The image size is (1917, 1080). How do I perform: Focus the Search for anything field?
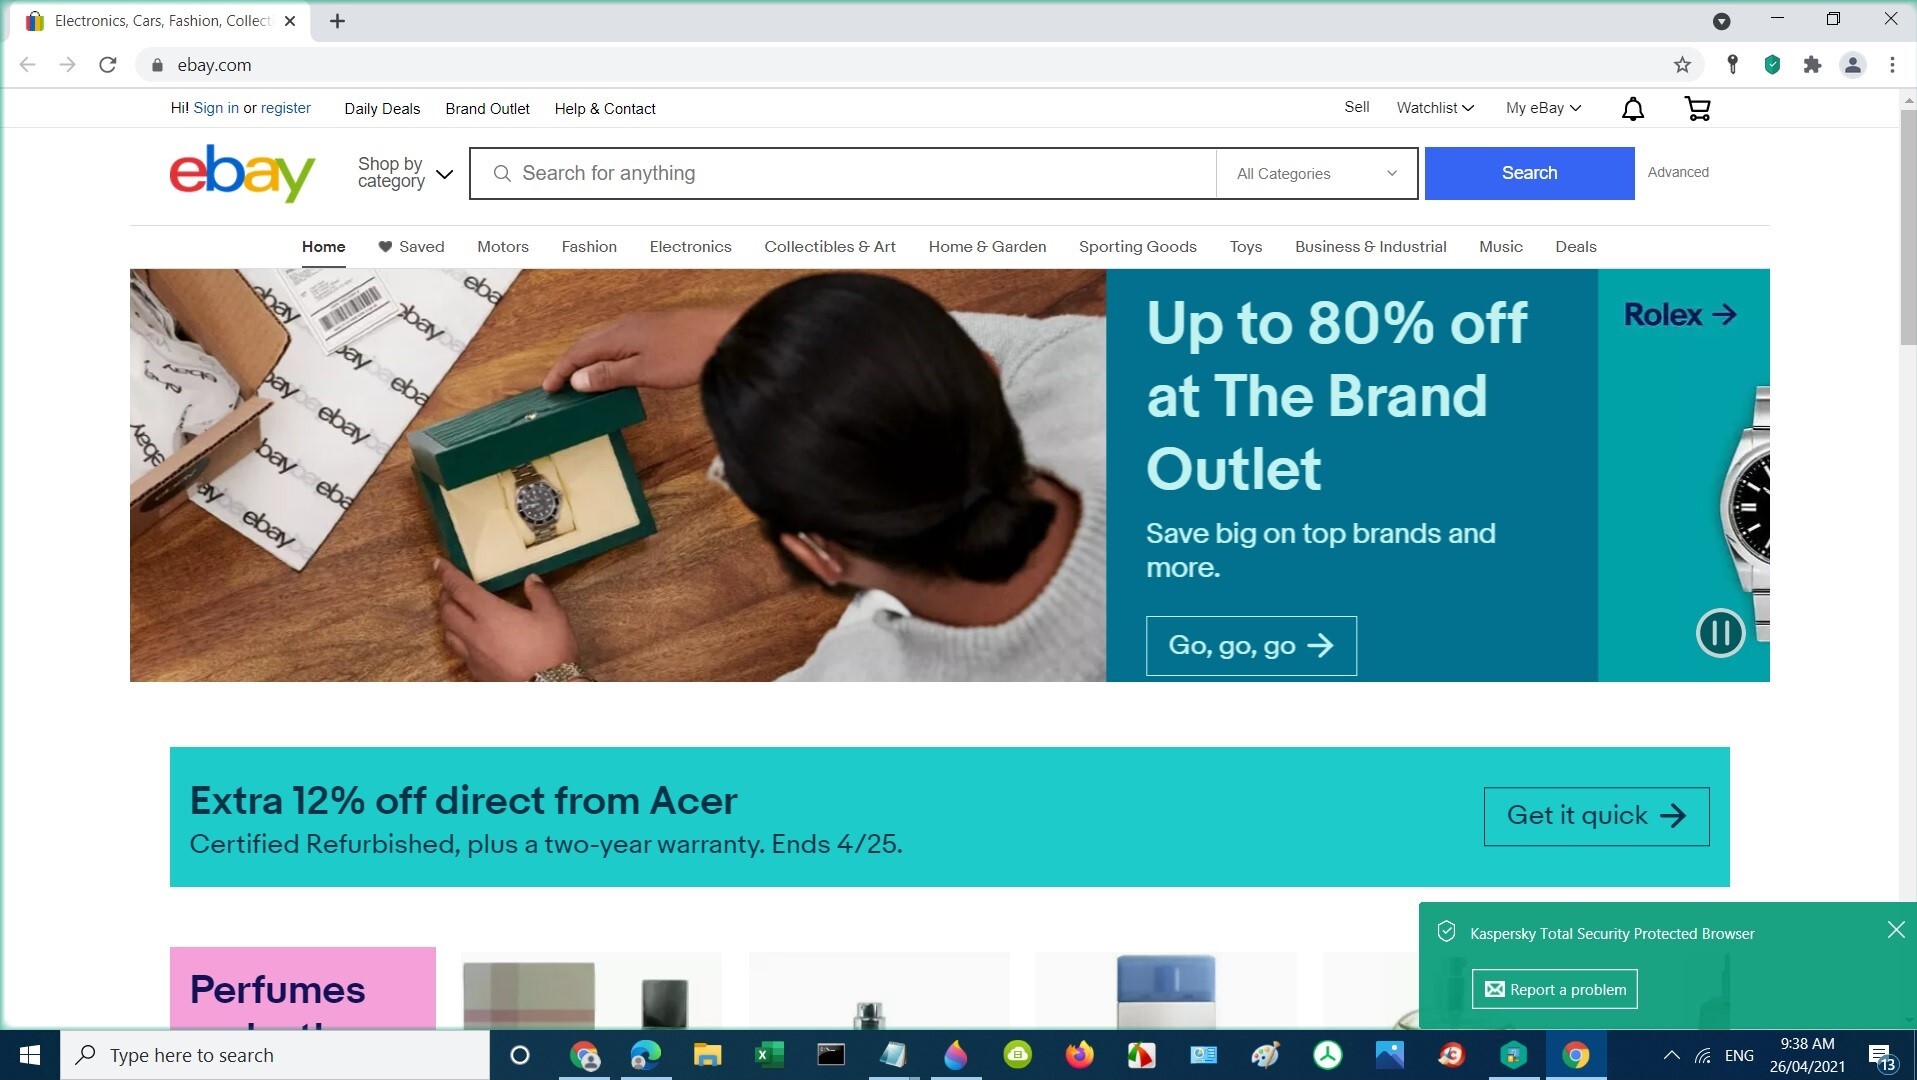click(x=843, y=173)
